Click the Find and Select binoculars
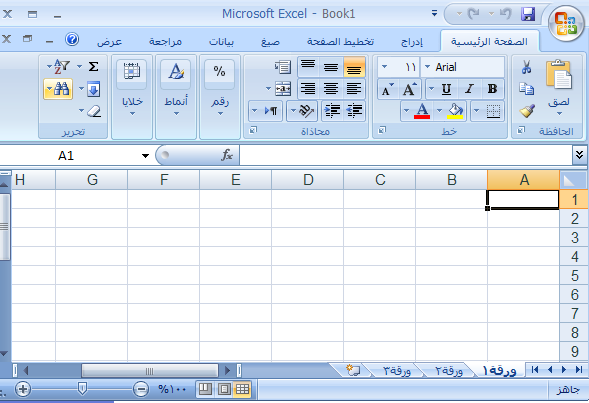 [x=62, y=89]
